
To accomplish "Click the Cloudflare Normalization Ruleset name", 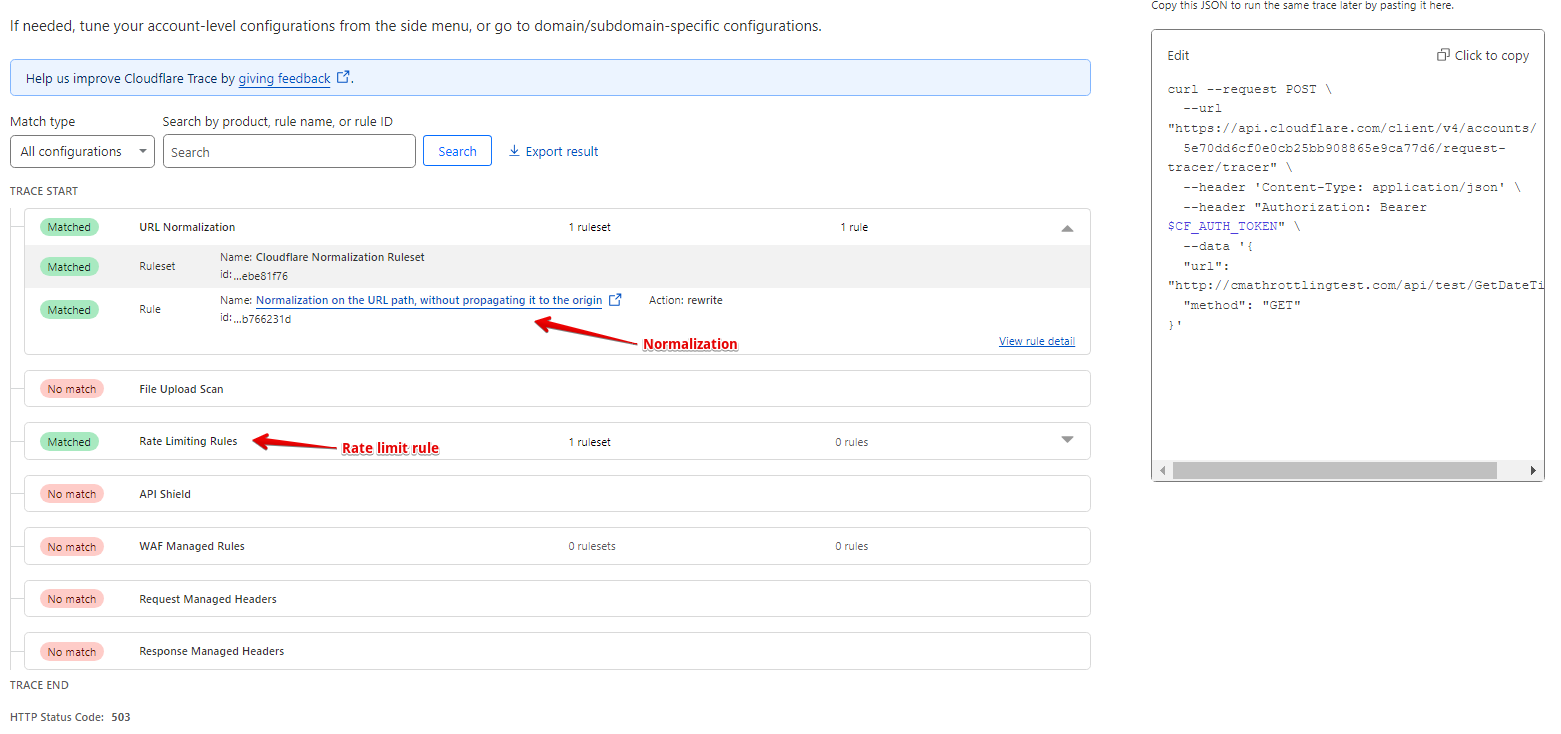I will 340,257.
